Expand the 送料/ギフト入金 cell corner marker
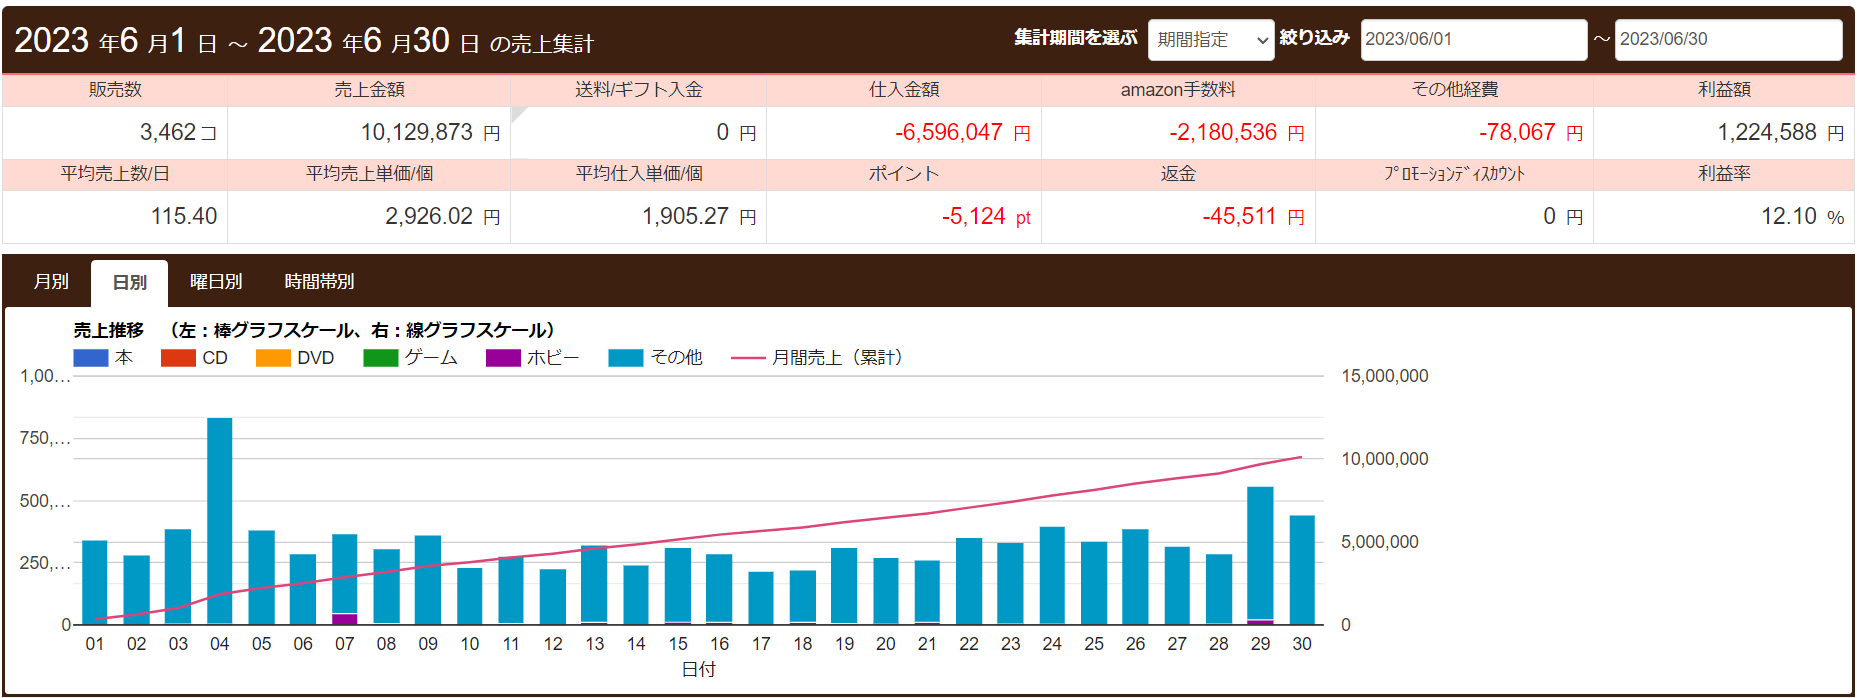This screenshot has width=1857, height=698. tap(517, 114)
